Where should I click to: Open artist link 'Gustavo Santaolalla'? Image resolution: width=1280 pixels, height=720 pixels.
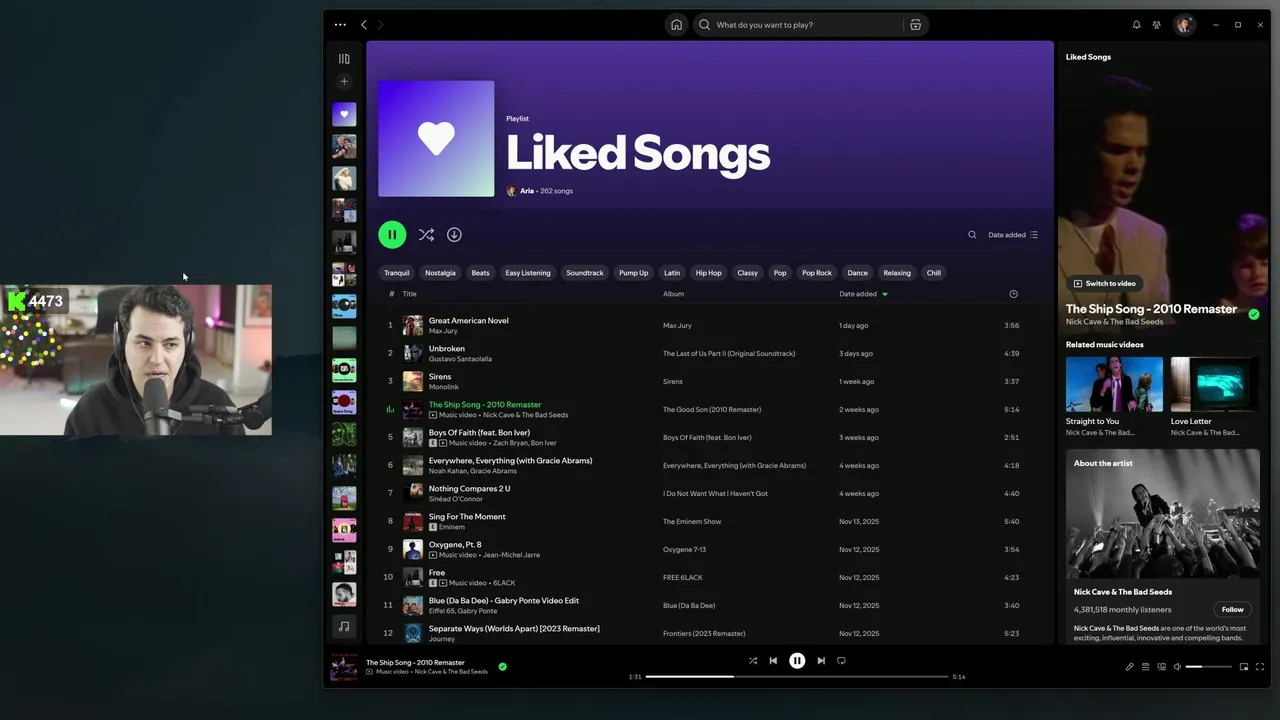(460, 359)
